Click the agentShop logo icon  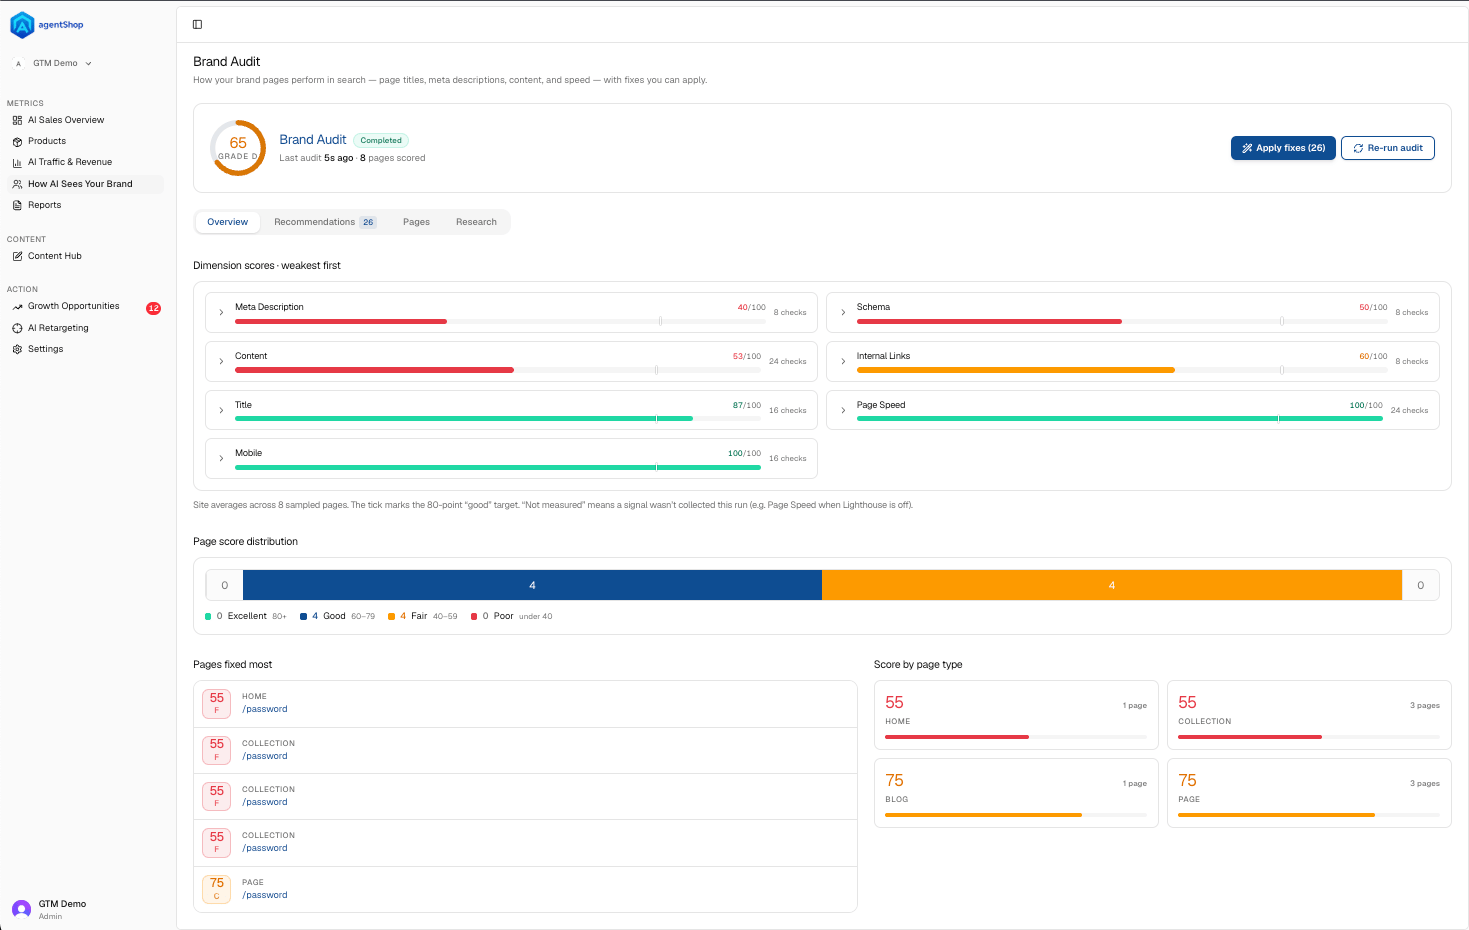(x=22, y=25)
